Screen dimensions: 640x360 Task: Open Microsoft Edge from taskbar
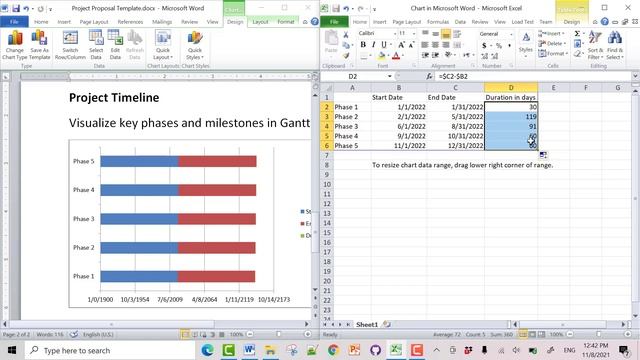[x=207, y=350]
